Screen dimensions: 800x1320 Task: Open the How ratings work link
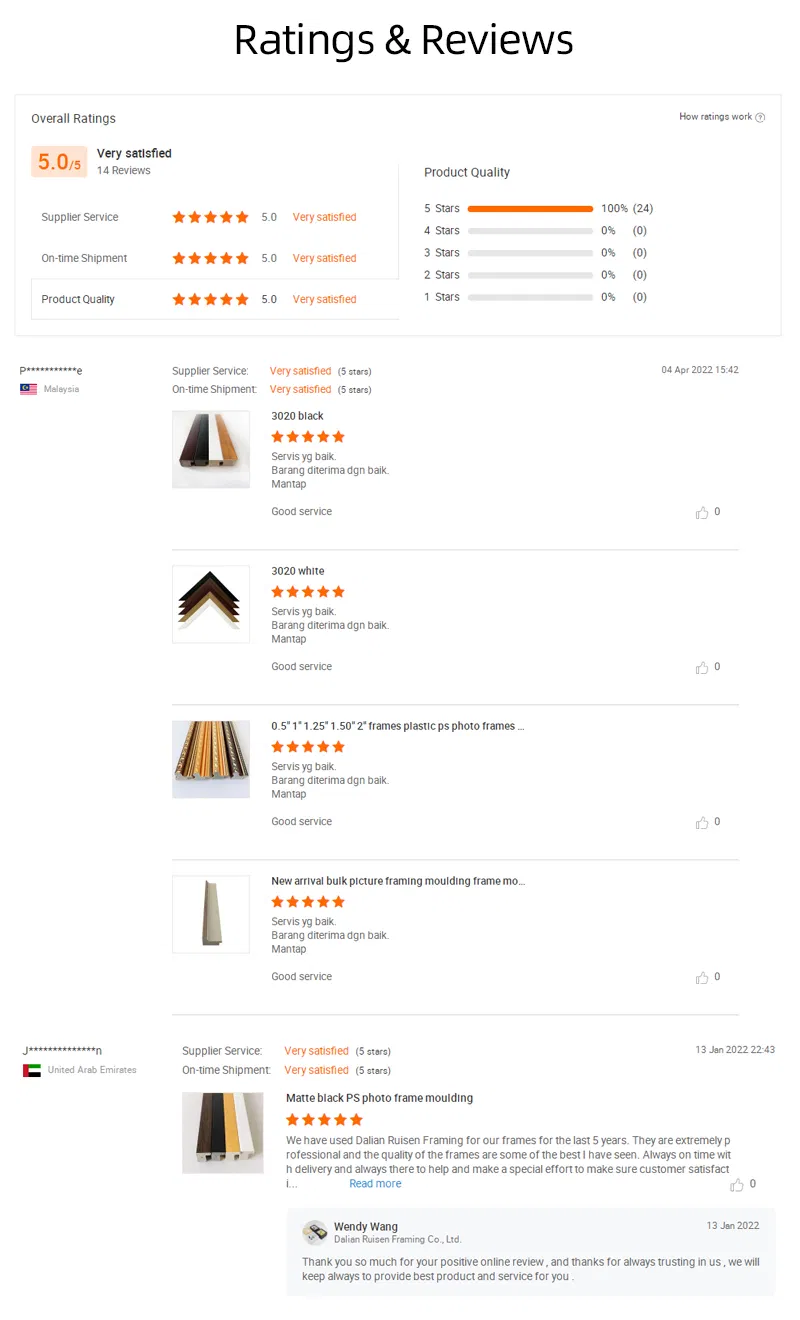[714, 116]
